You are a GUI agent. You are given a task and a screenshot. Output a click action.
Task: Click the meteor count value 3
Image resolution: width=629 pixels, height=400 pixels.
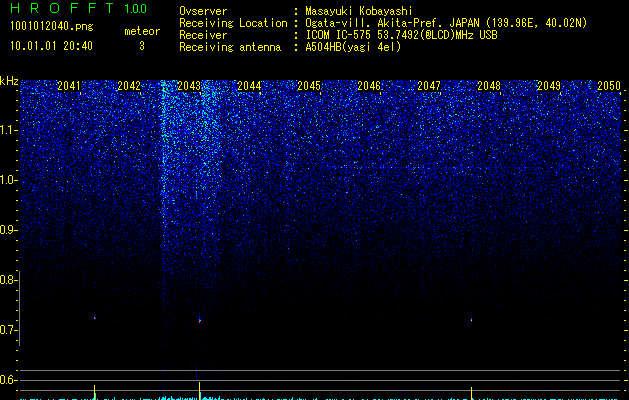[x=142, y=46]
